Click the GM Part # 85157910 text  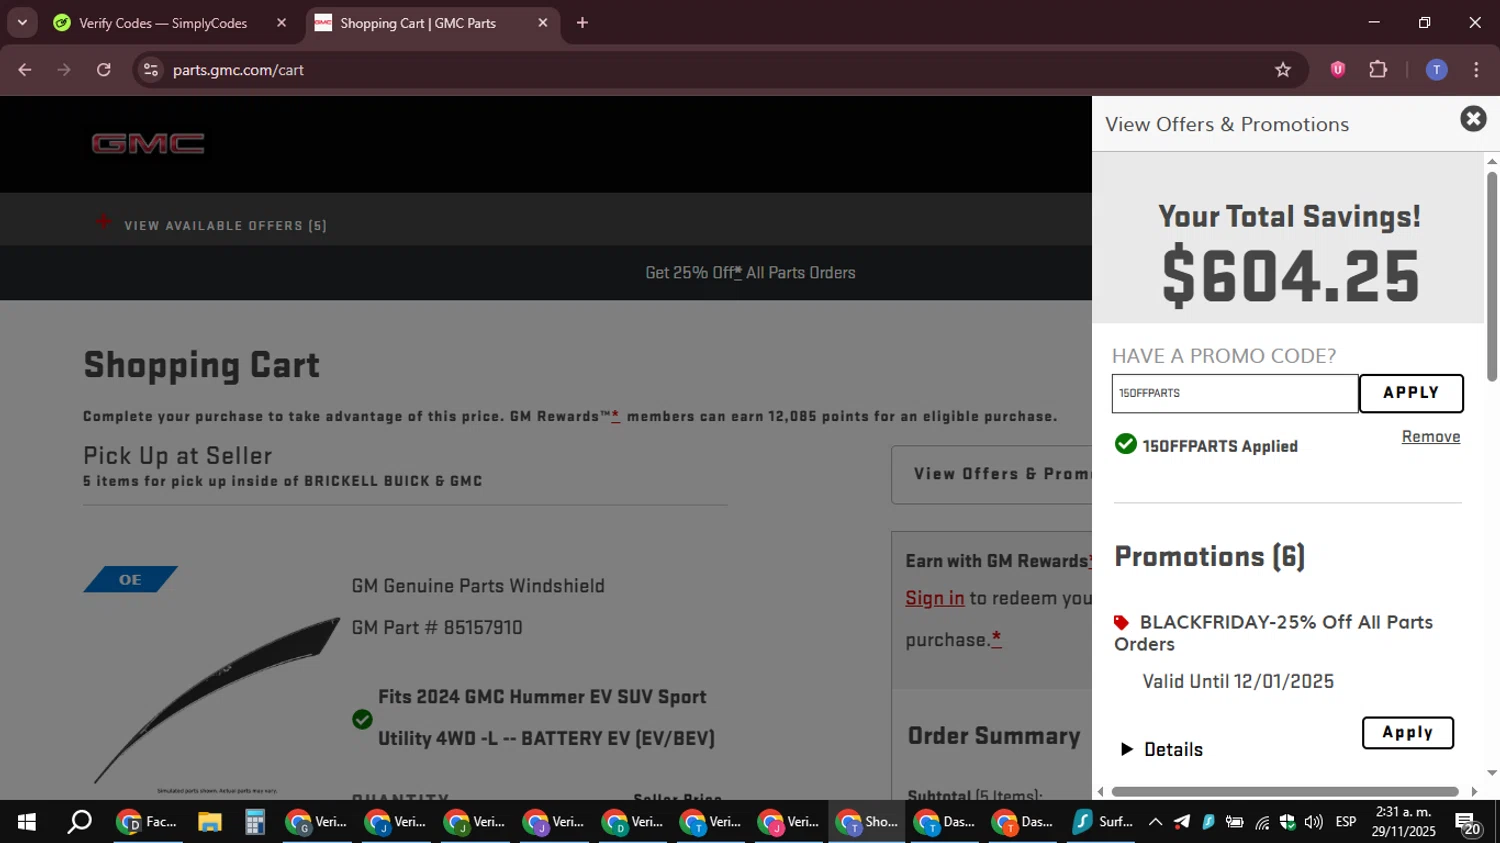[437, 628]
